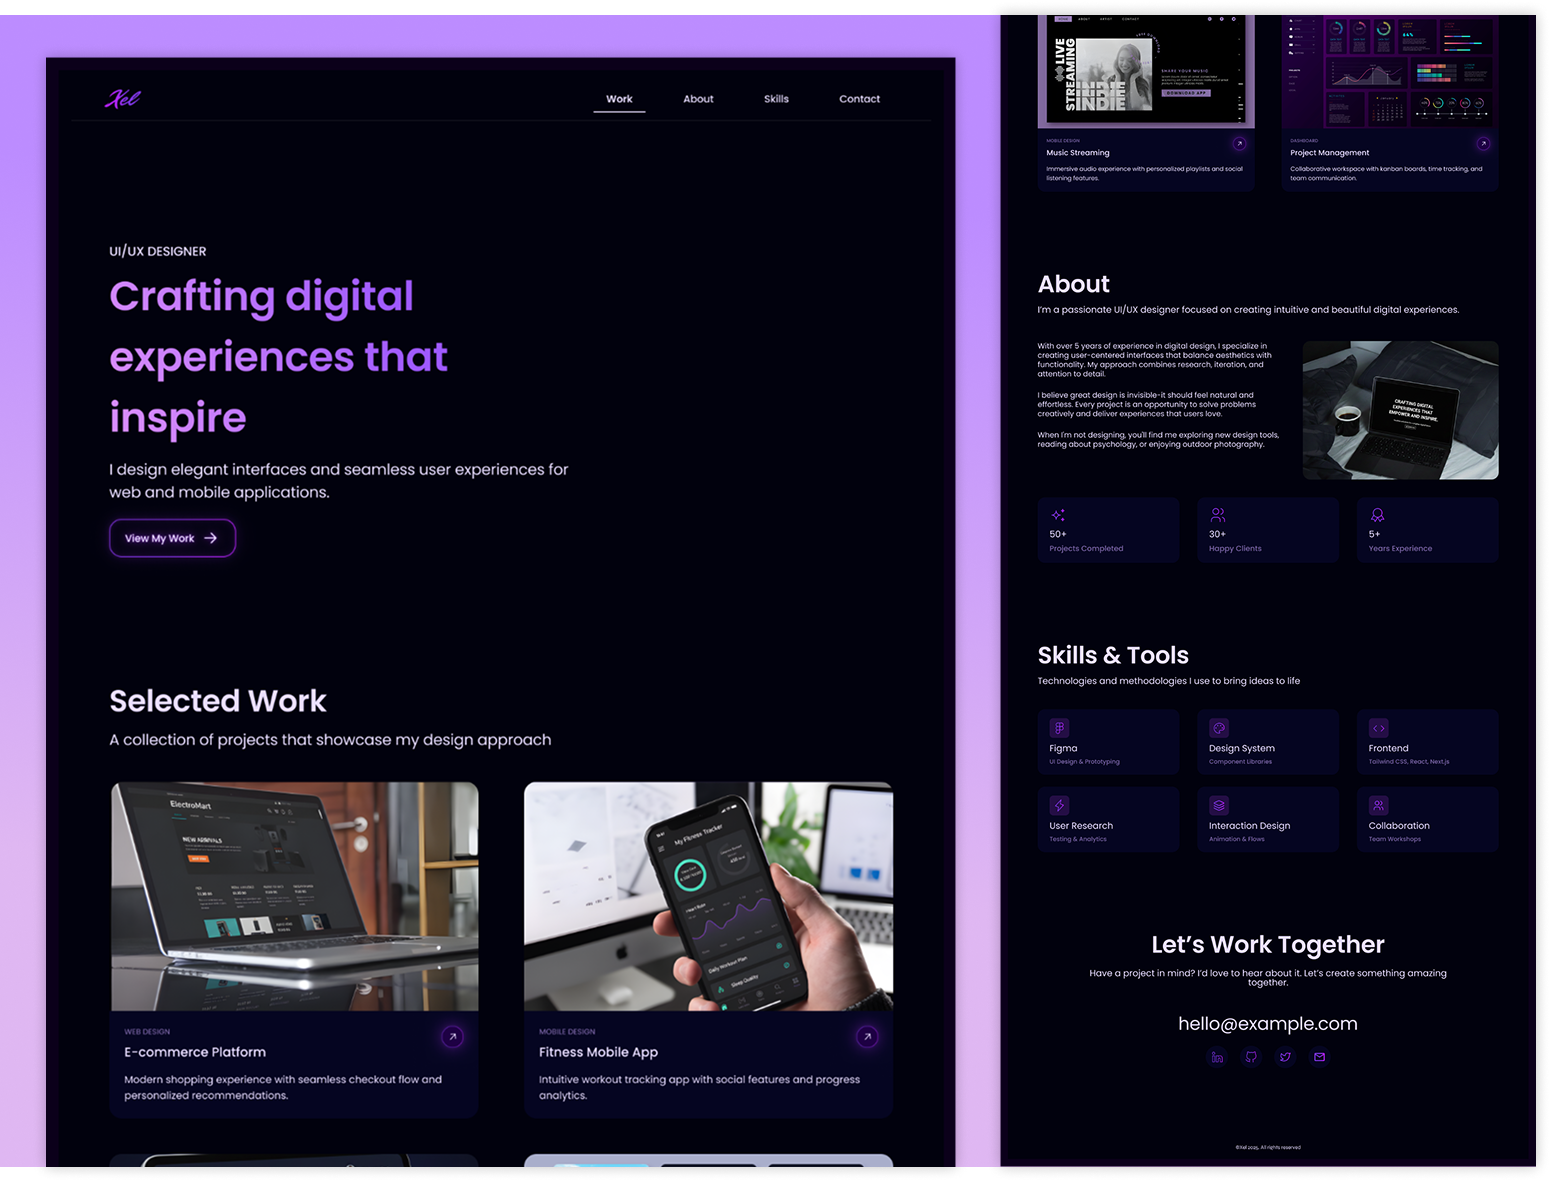Viewport: 1551px width, 1182px height.
Task: Click the GitHub icon in the footer
Action: coord(1251,1057)
